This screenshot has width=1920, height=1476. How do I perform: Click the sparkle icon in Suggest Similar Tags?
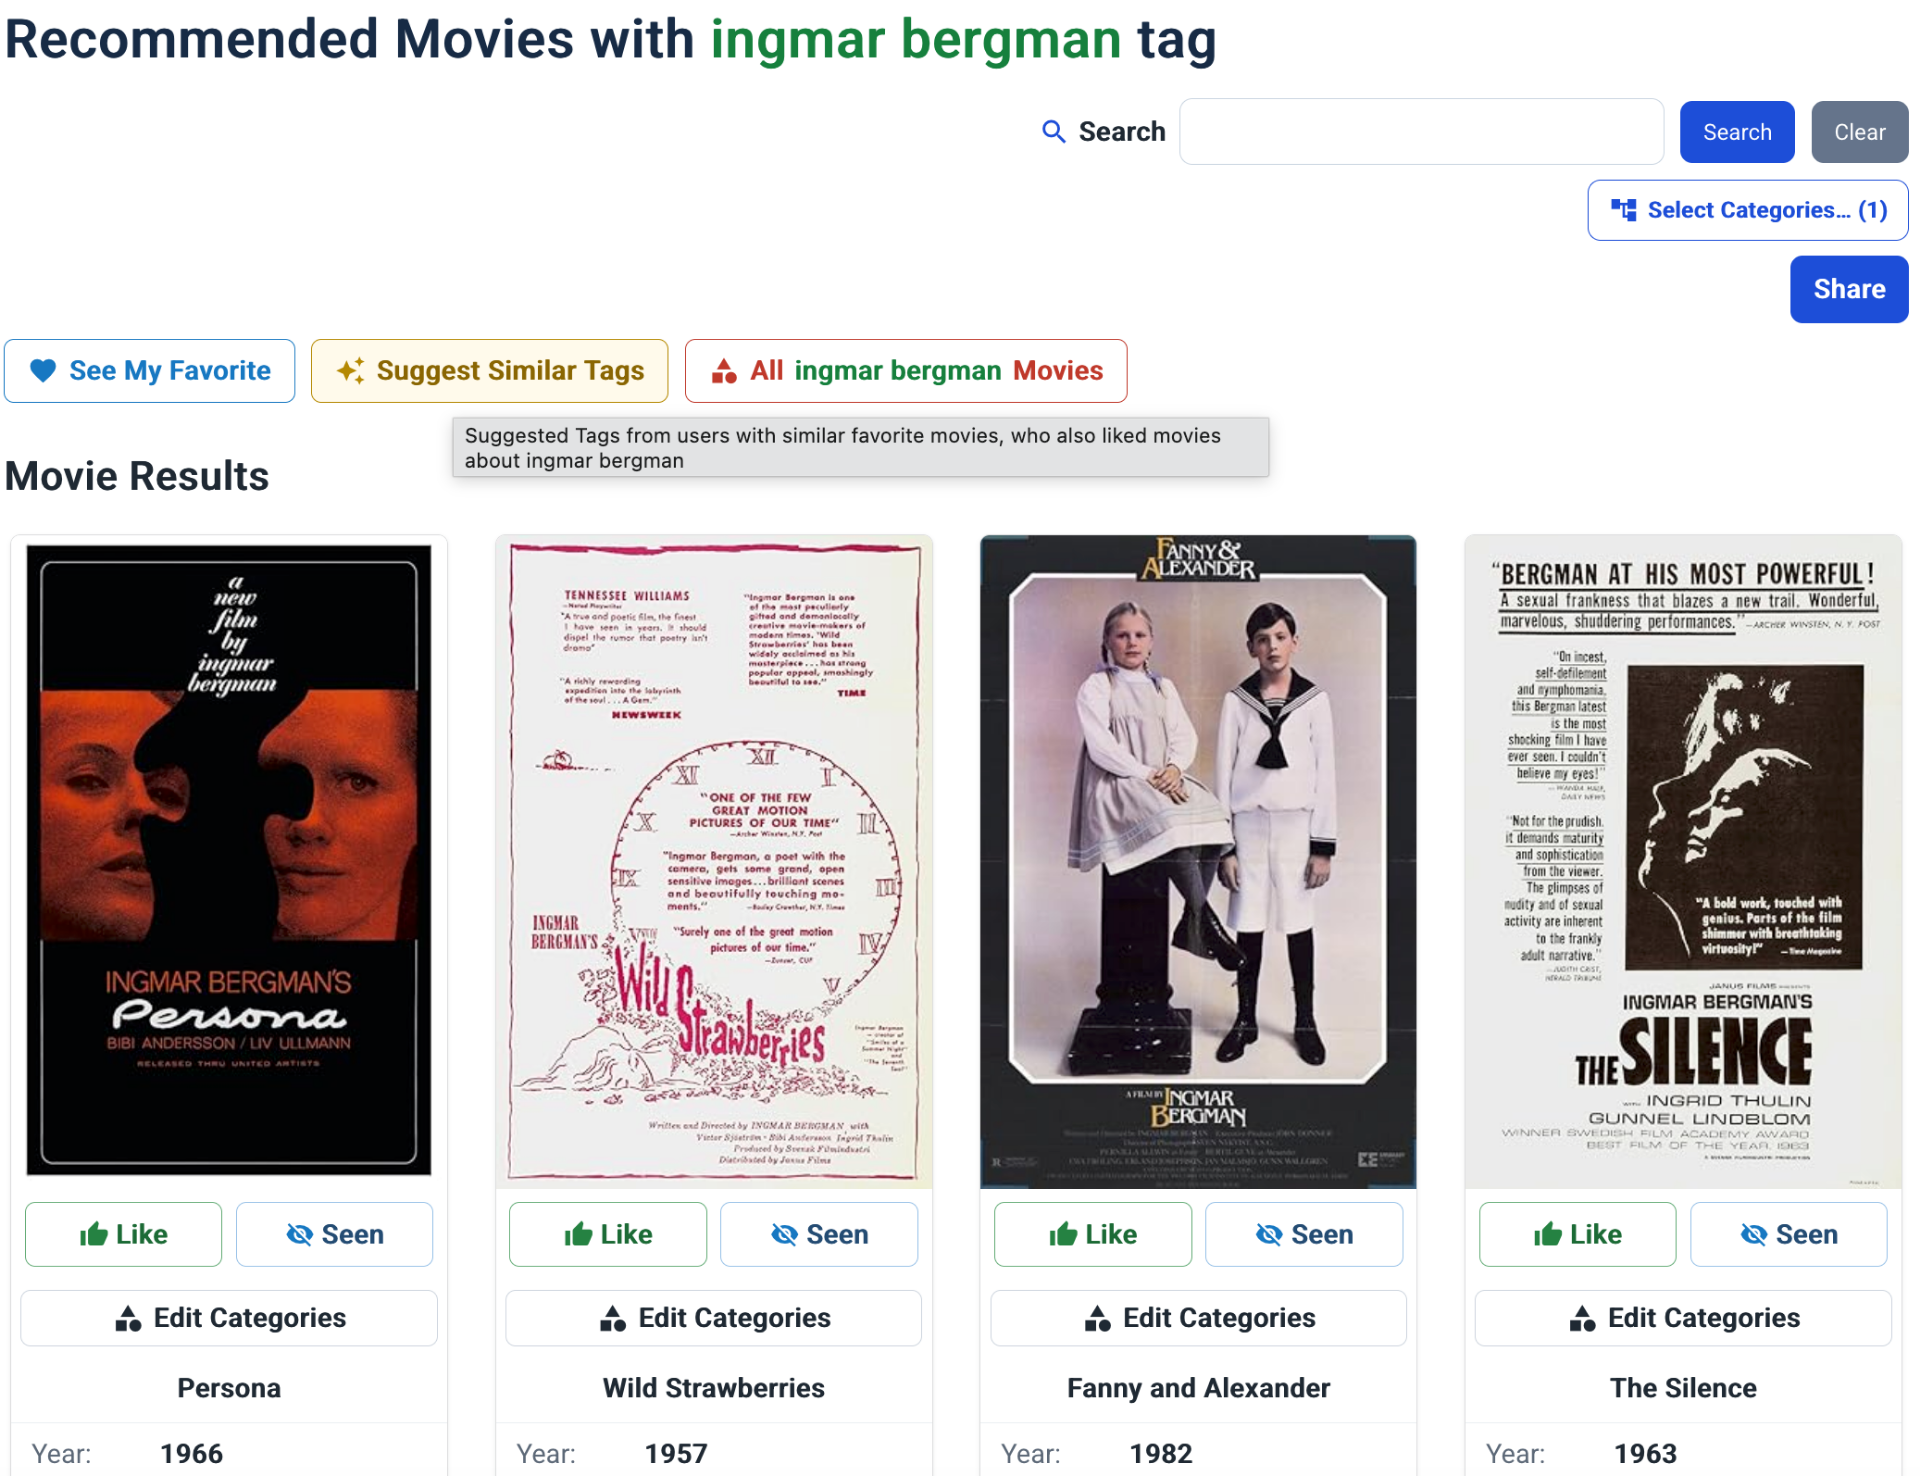350,371
